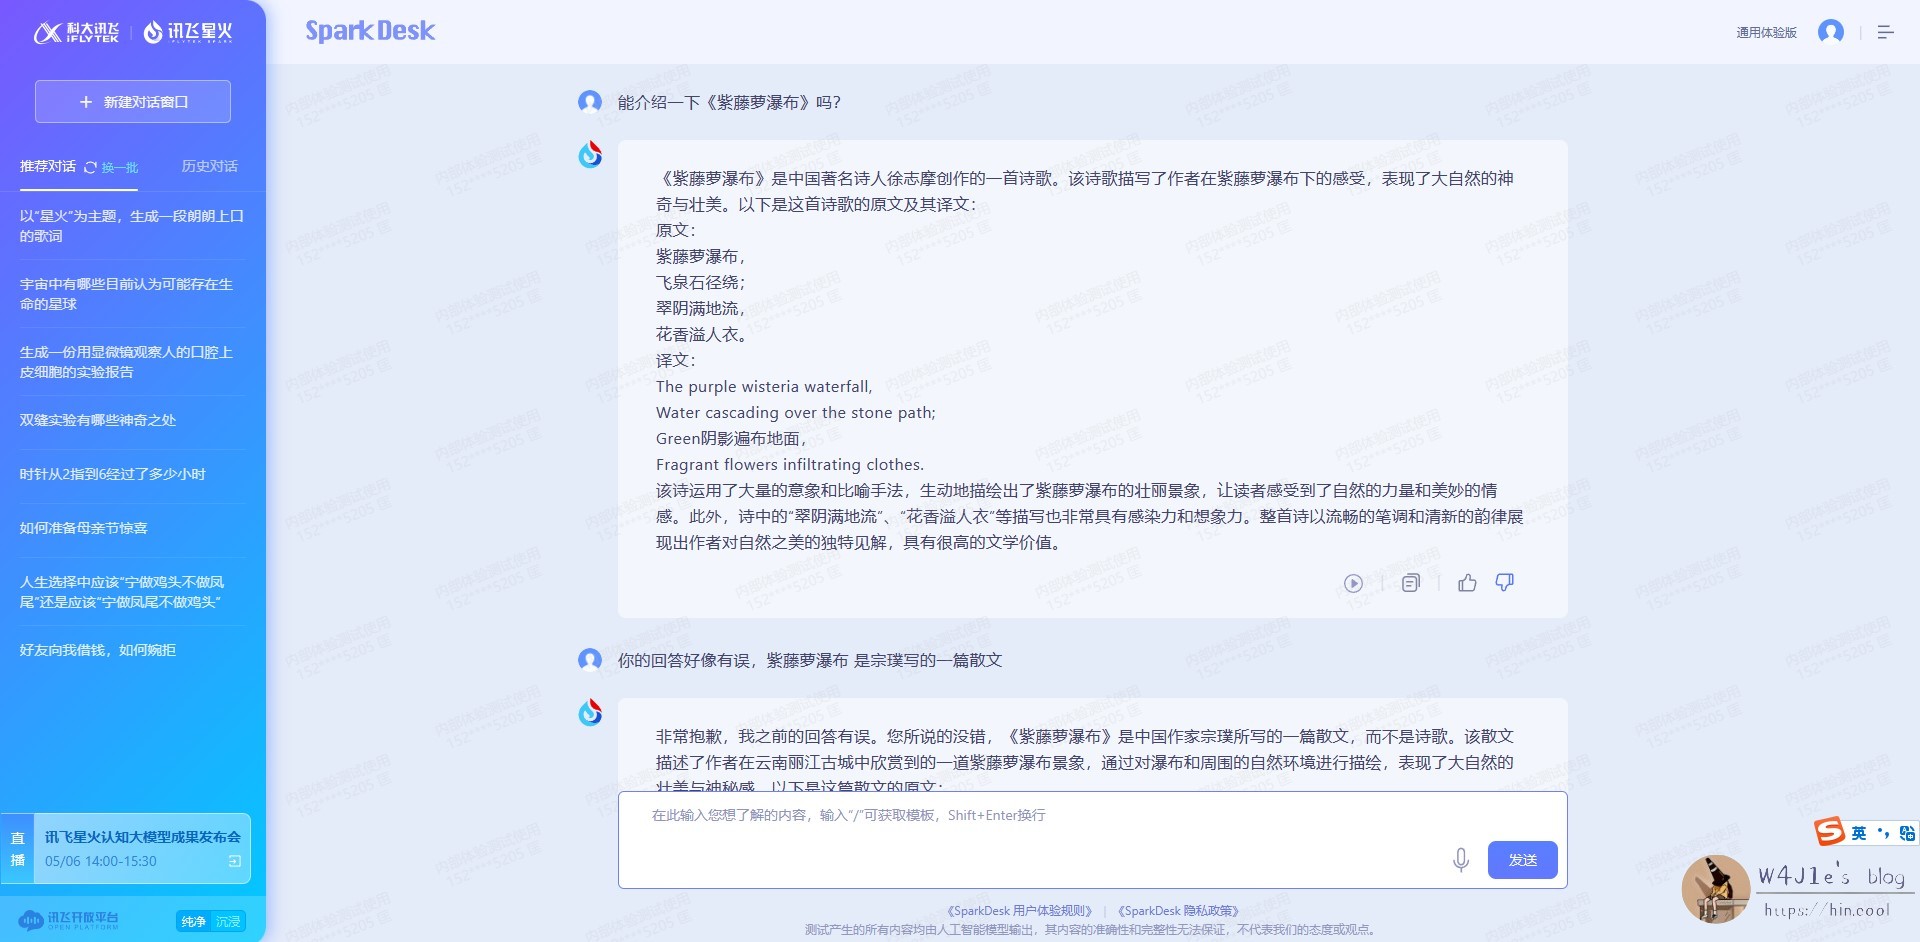Screen dimensions: 1920x942
Task: Enter the 直播 livestream via arrow icon
Action: click(x=234, y=862)
